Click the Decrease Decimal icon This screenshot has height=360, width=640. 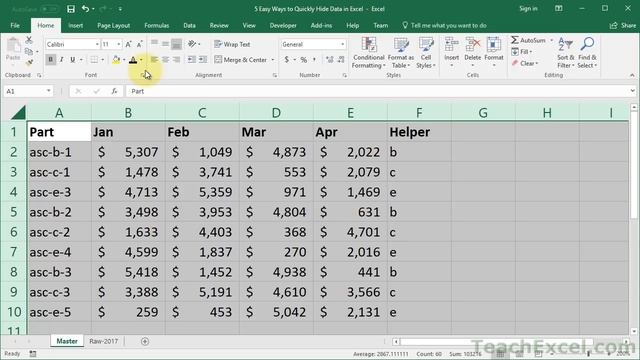(341, 60)
